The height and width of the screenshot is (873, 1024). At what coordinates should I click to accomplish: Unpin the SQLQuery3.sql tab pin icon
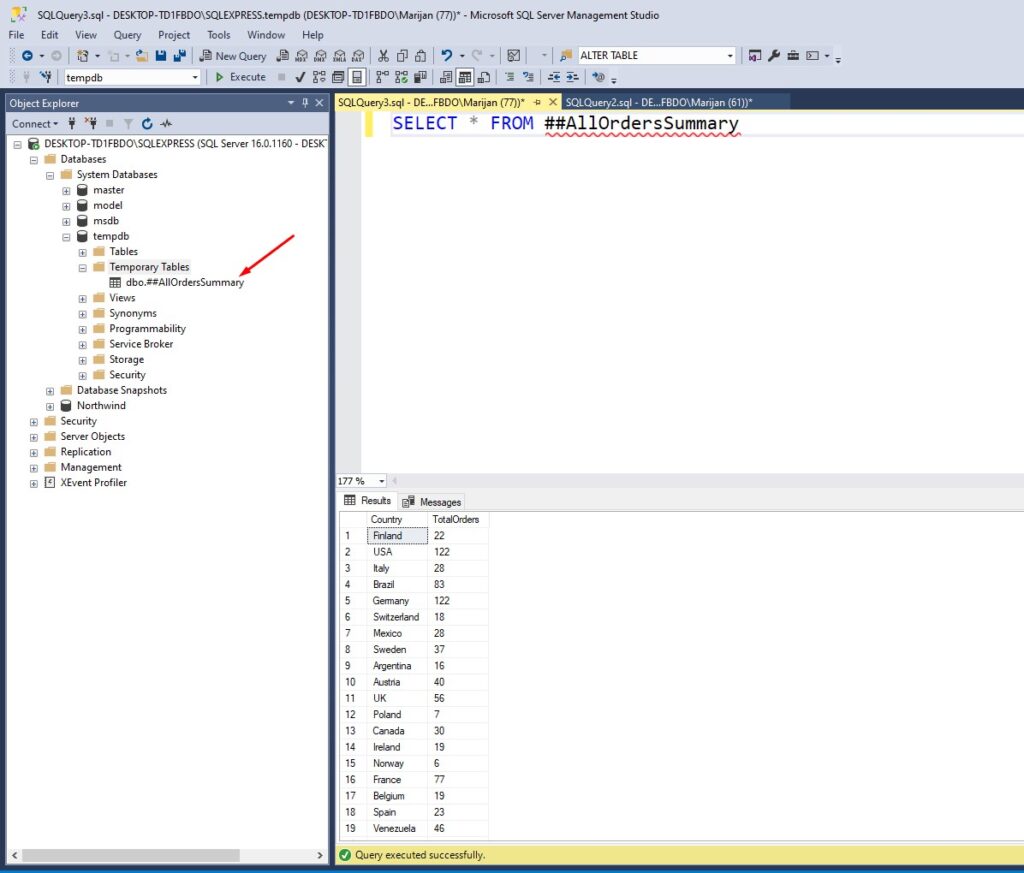coord(539,101)
